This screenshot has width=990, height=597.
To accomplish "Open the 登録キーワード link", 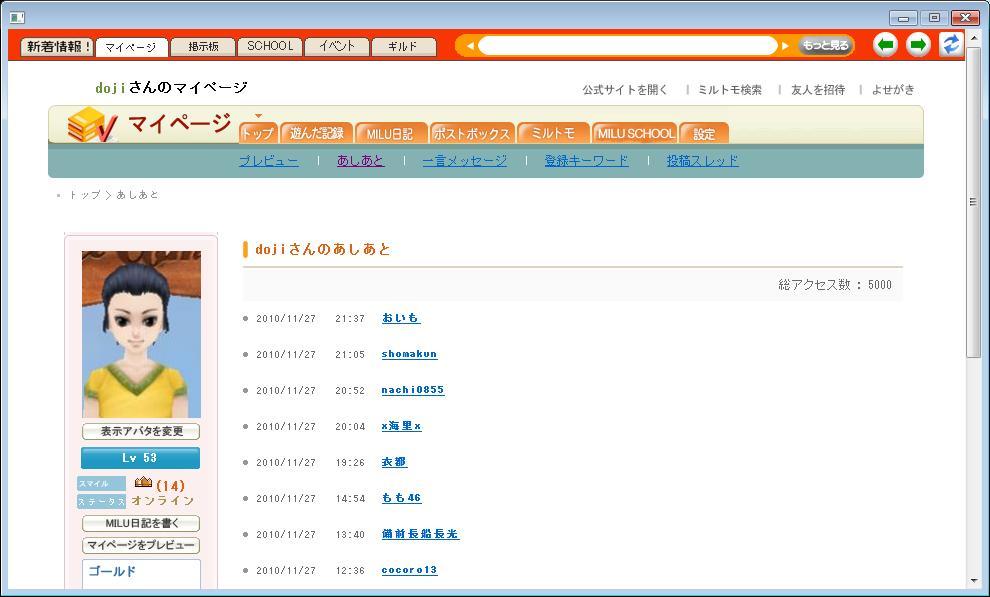I will click(586, 160).
